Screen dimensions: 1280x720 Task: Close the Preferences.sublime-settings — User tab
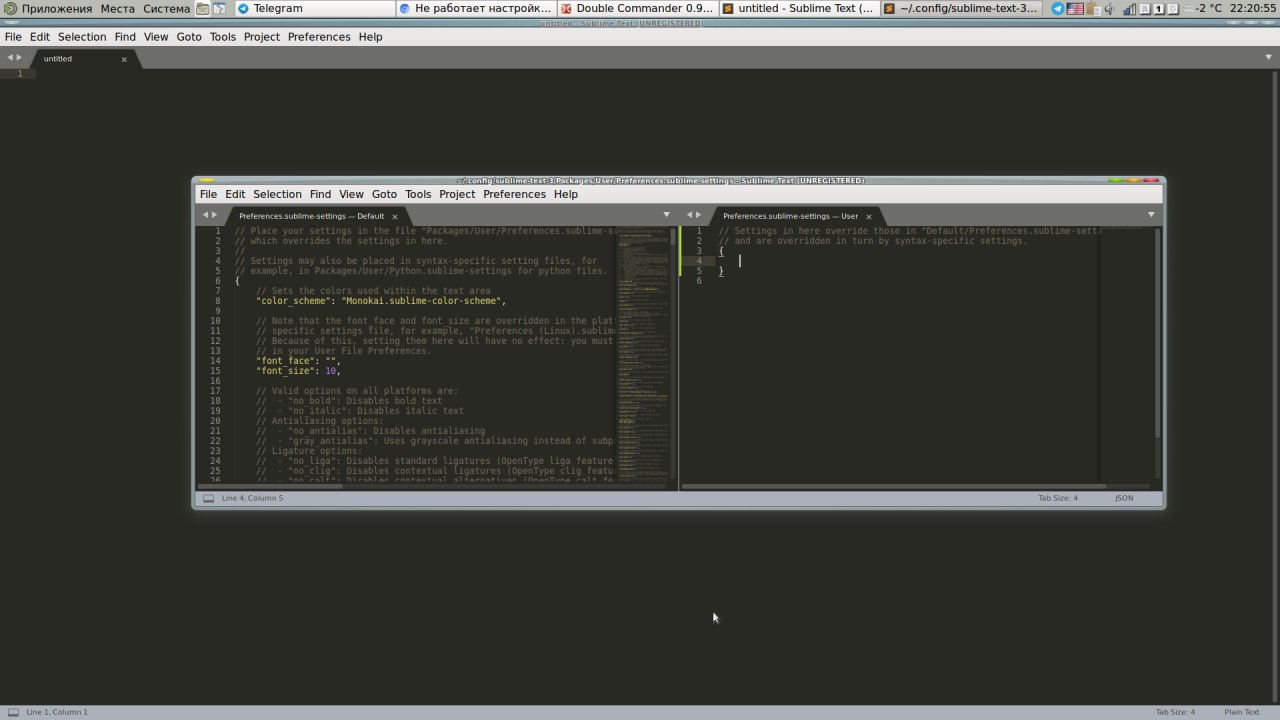coord(868,216)
